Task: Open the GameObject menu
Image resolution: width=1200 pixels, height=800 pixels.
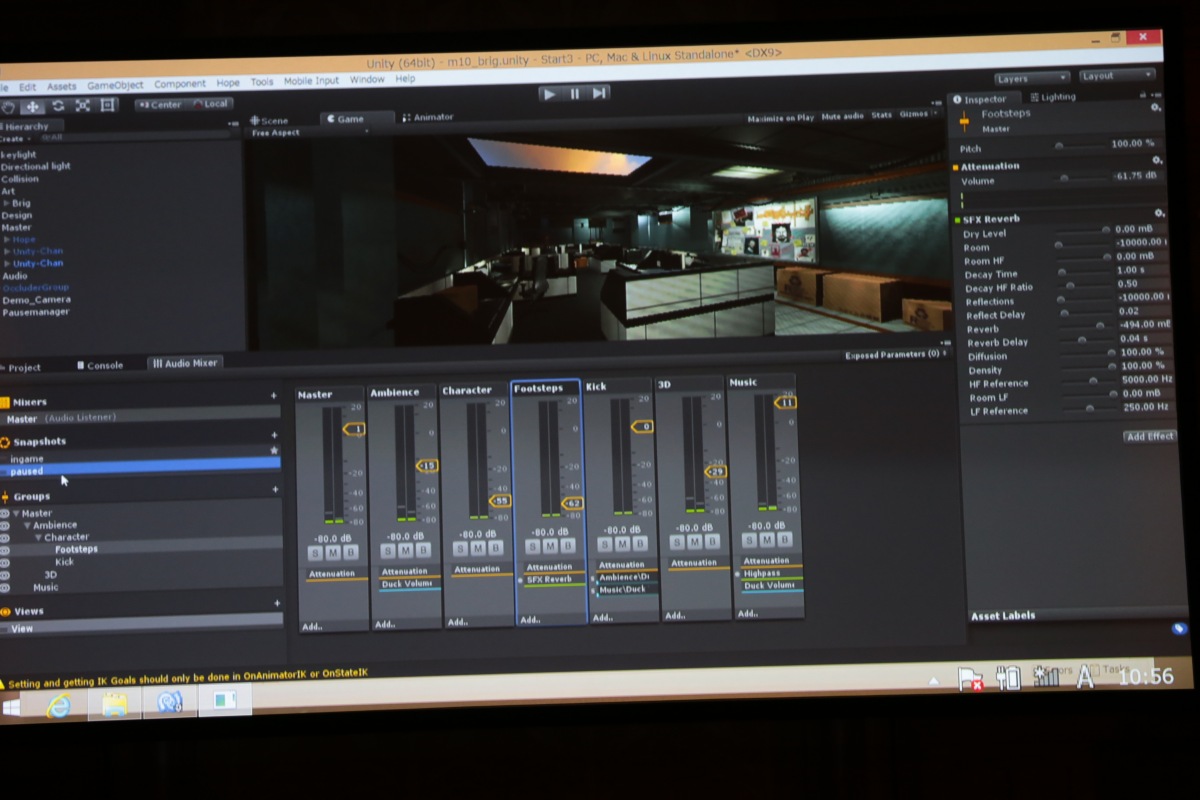Action: point(115,86)
